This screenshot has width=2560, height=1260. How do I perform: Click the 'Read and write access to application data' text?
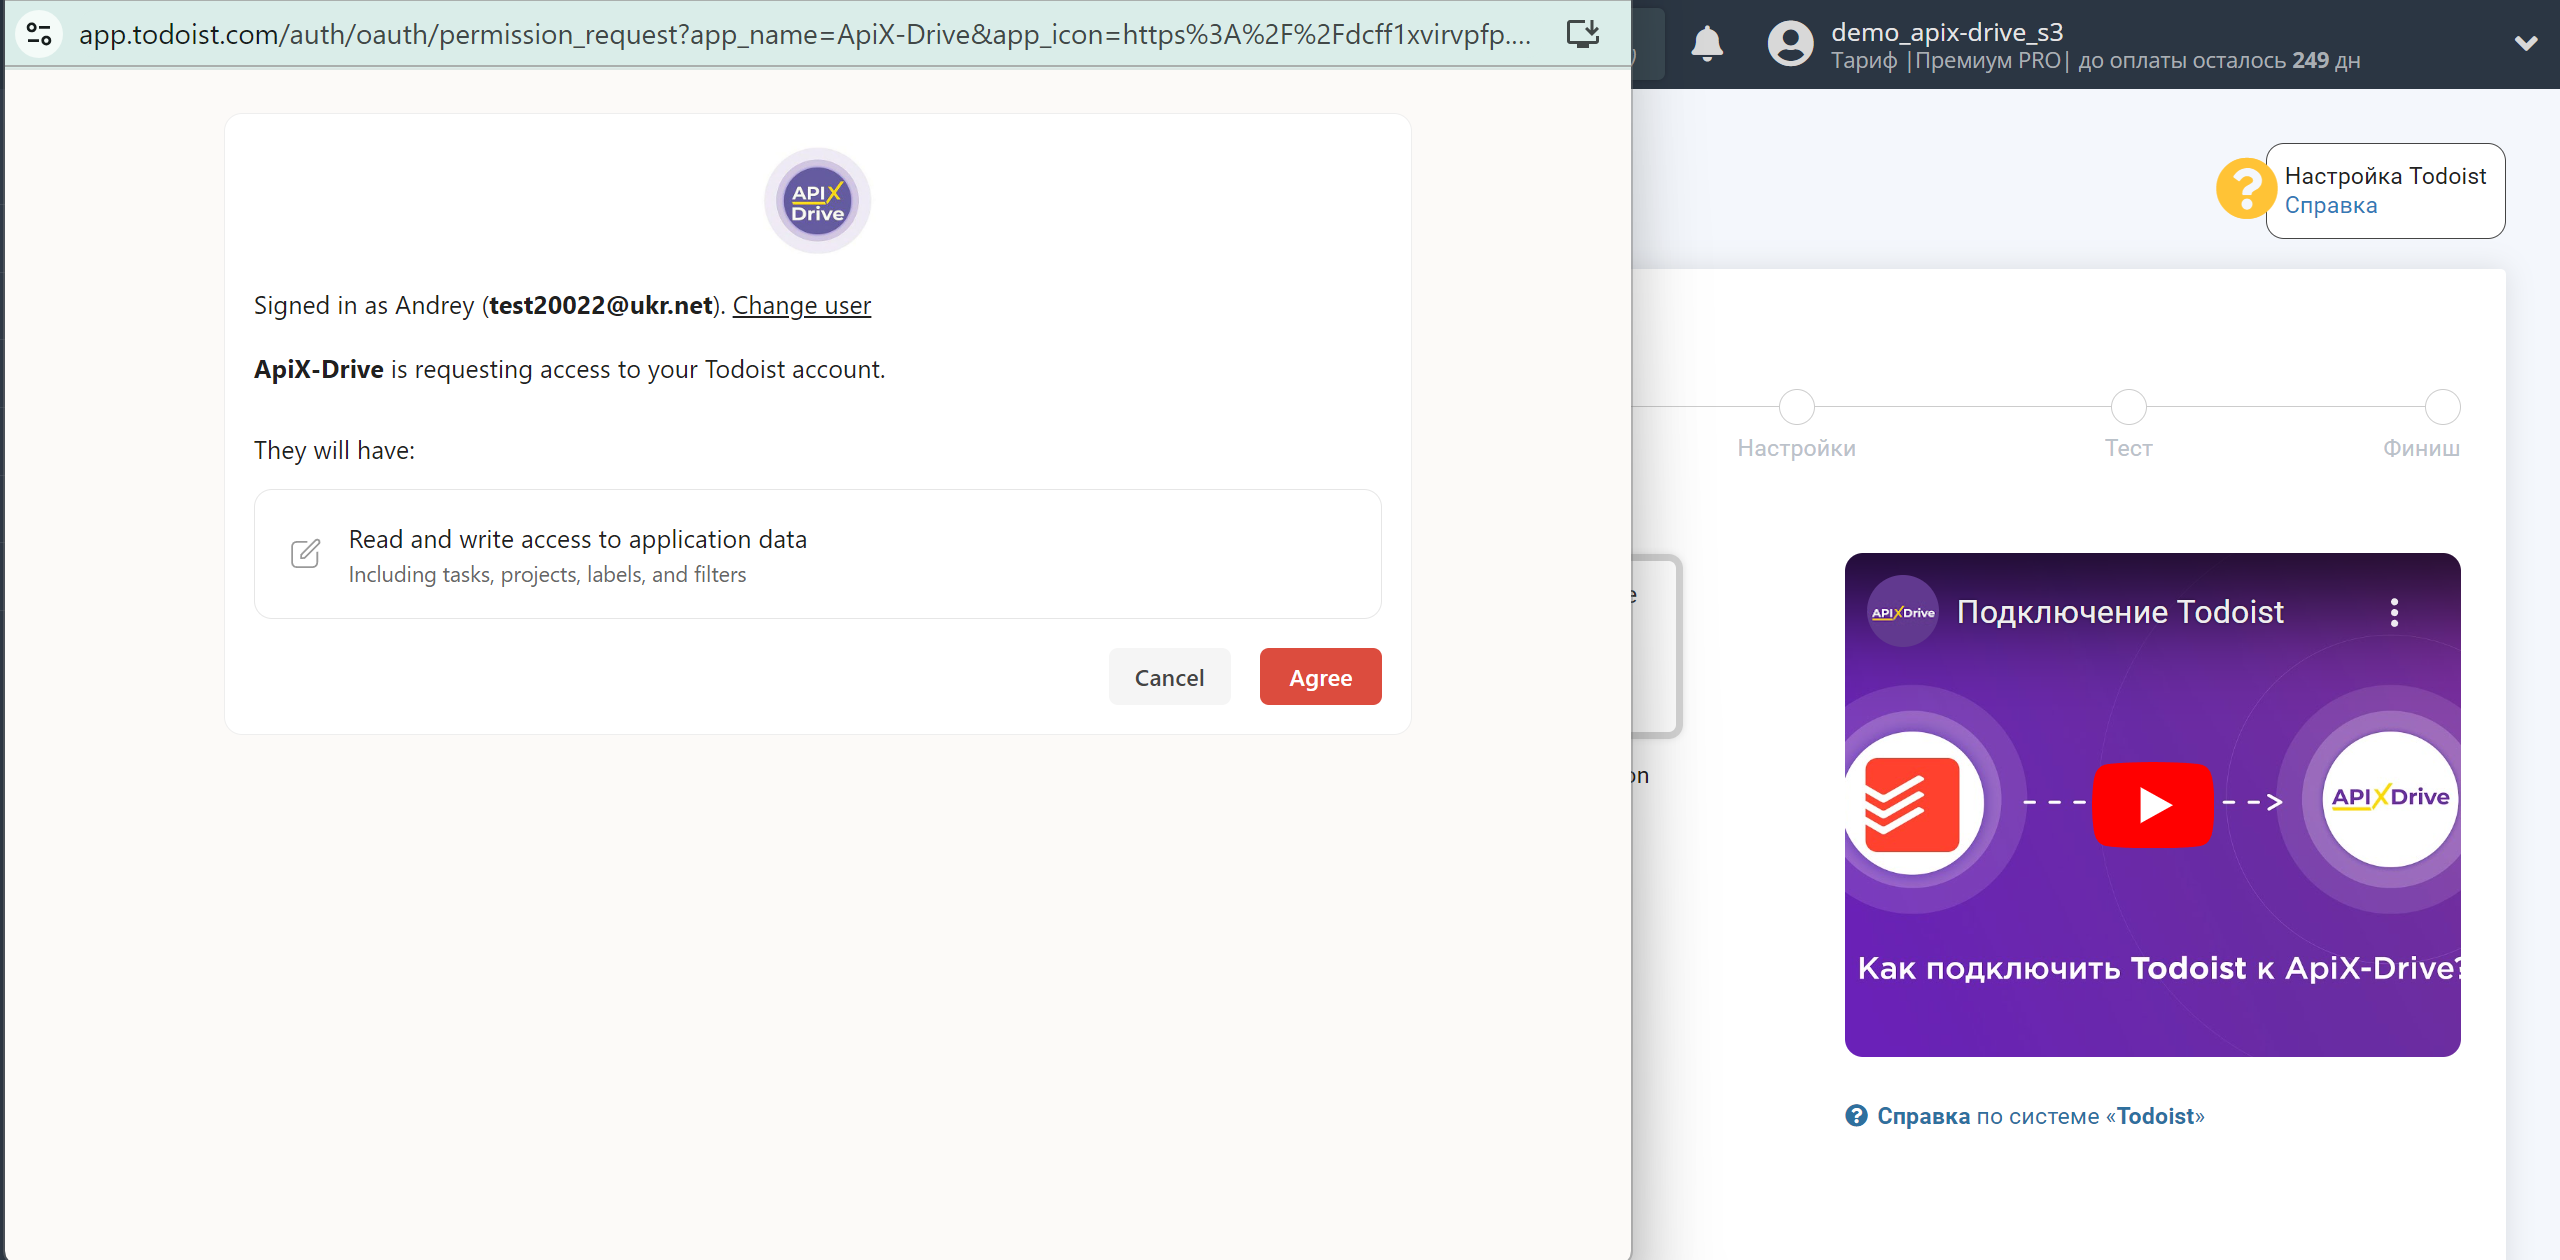578,540
